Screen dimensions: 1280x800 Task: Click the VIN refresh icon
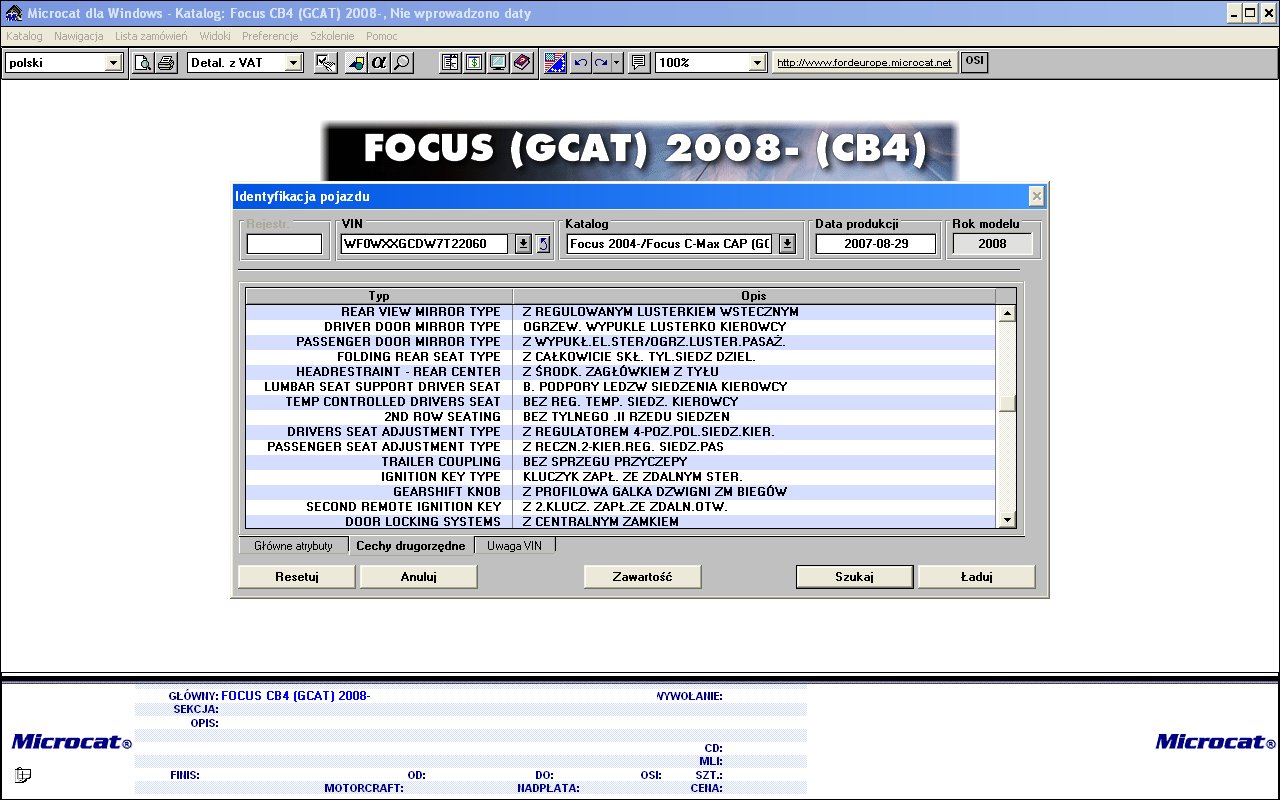coord(543,244)
